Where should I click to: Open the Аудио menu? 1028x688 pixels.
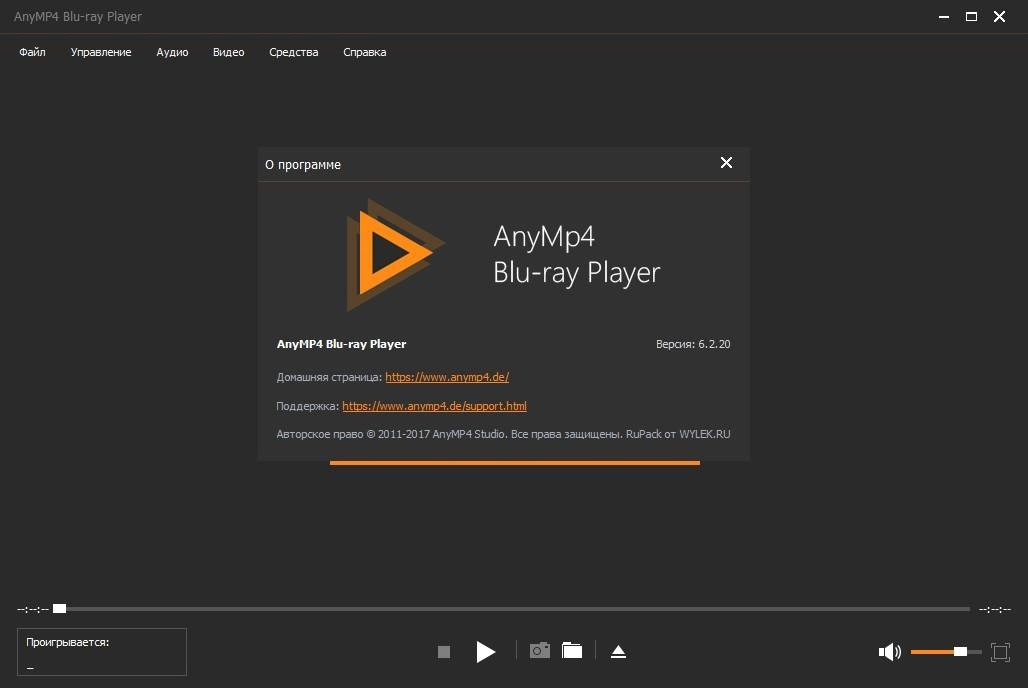(172, 52)
